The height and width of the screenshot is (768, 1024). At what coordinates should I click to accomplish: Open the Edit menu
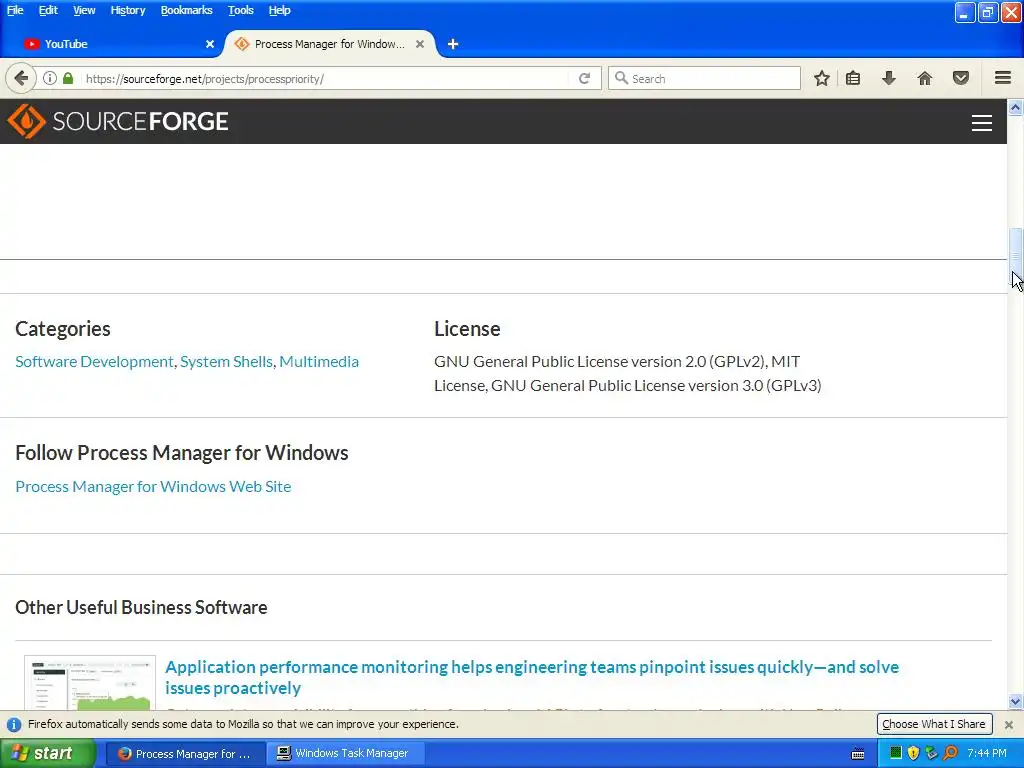pyautogui.click(x=48, y=10)
